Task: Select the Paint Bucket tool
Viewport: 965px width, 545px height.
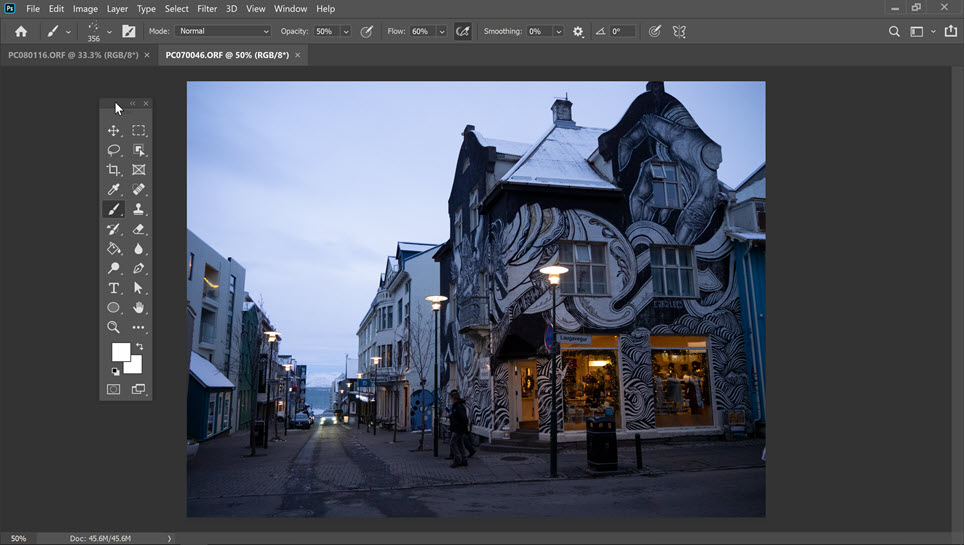Action: tap(114, 249)
